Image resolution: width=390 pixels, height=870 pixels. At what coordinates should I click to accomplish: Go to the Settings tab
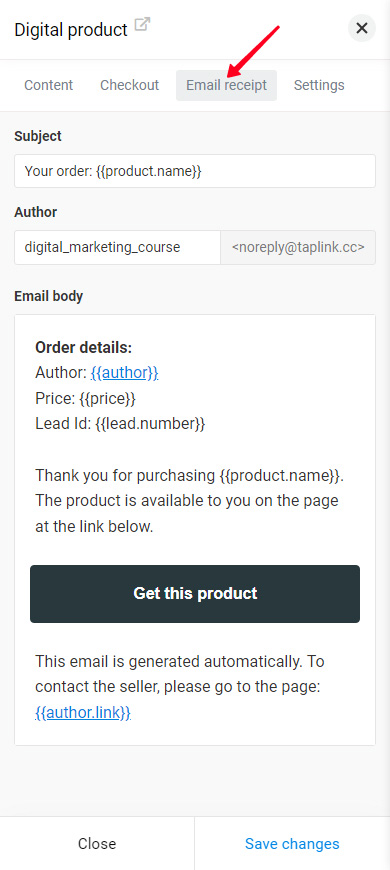(x=319, y=85)
